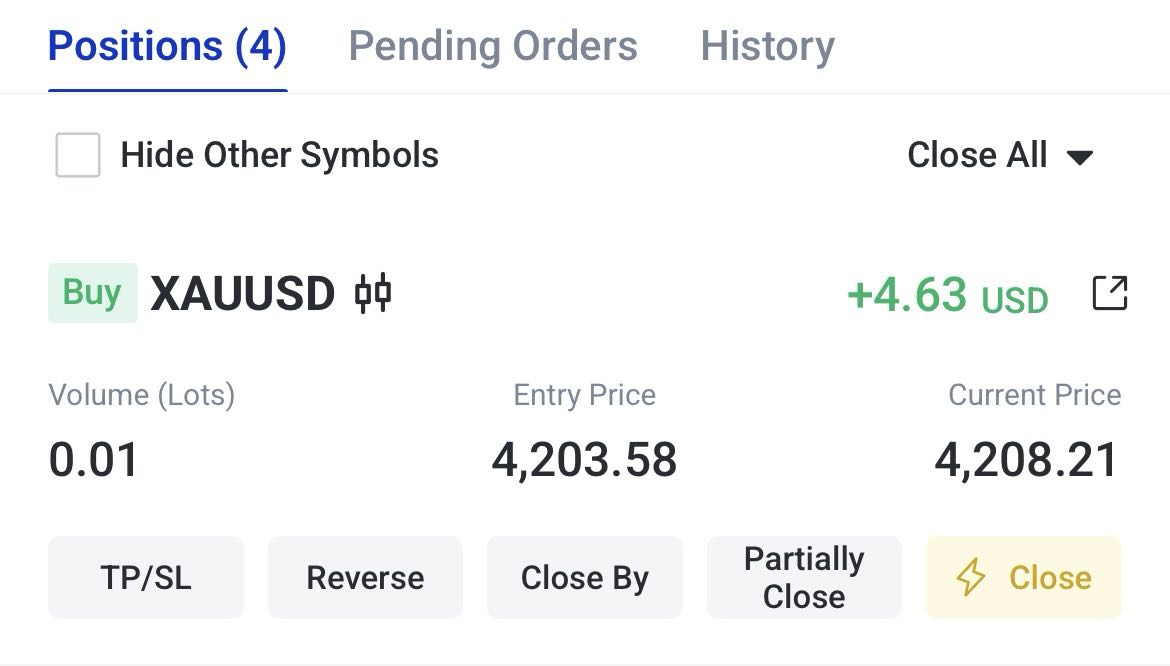Image resolution: width=1170 pixels, height=666 pixels.
Task: Reverse the XAUUSD position
Action: (366, 577)
